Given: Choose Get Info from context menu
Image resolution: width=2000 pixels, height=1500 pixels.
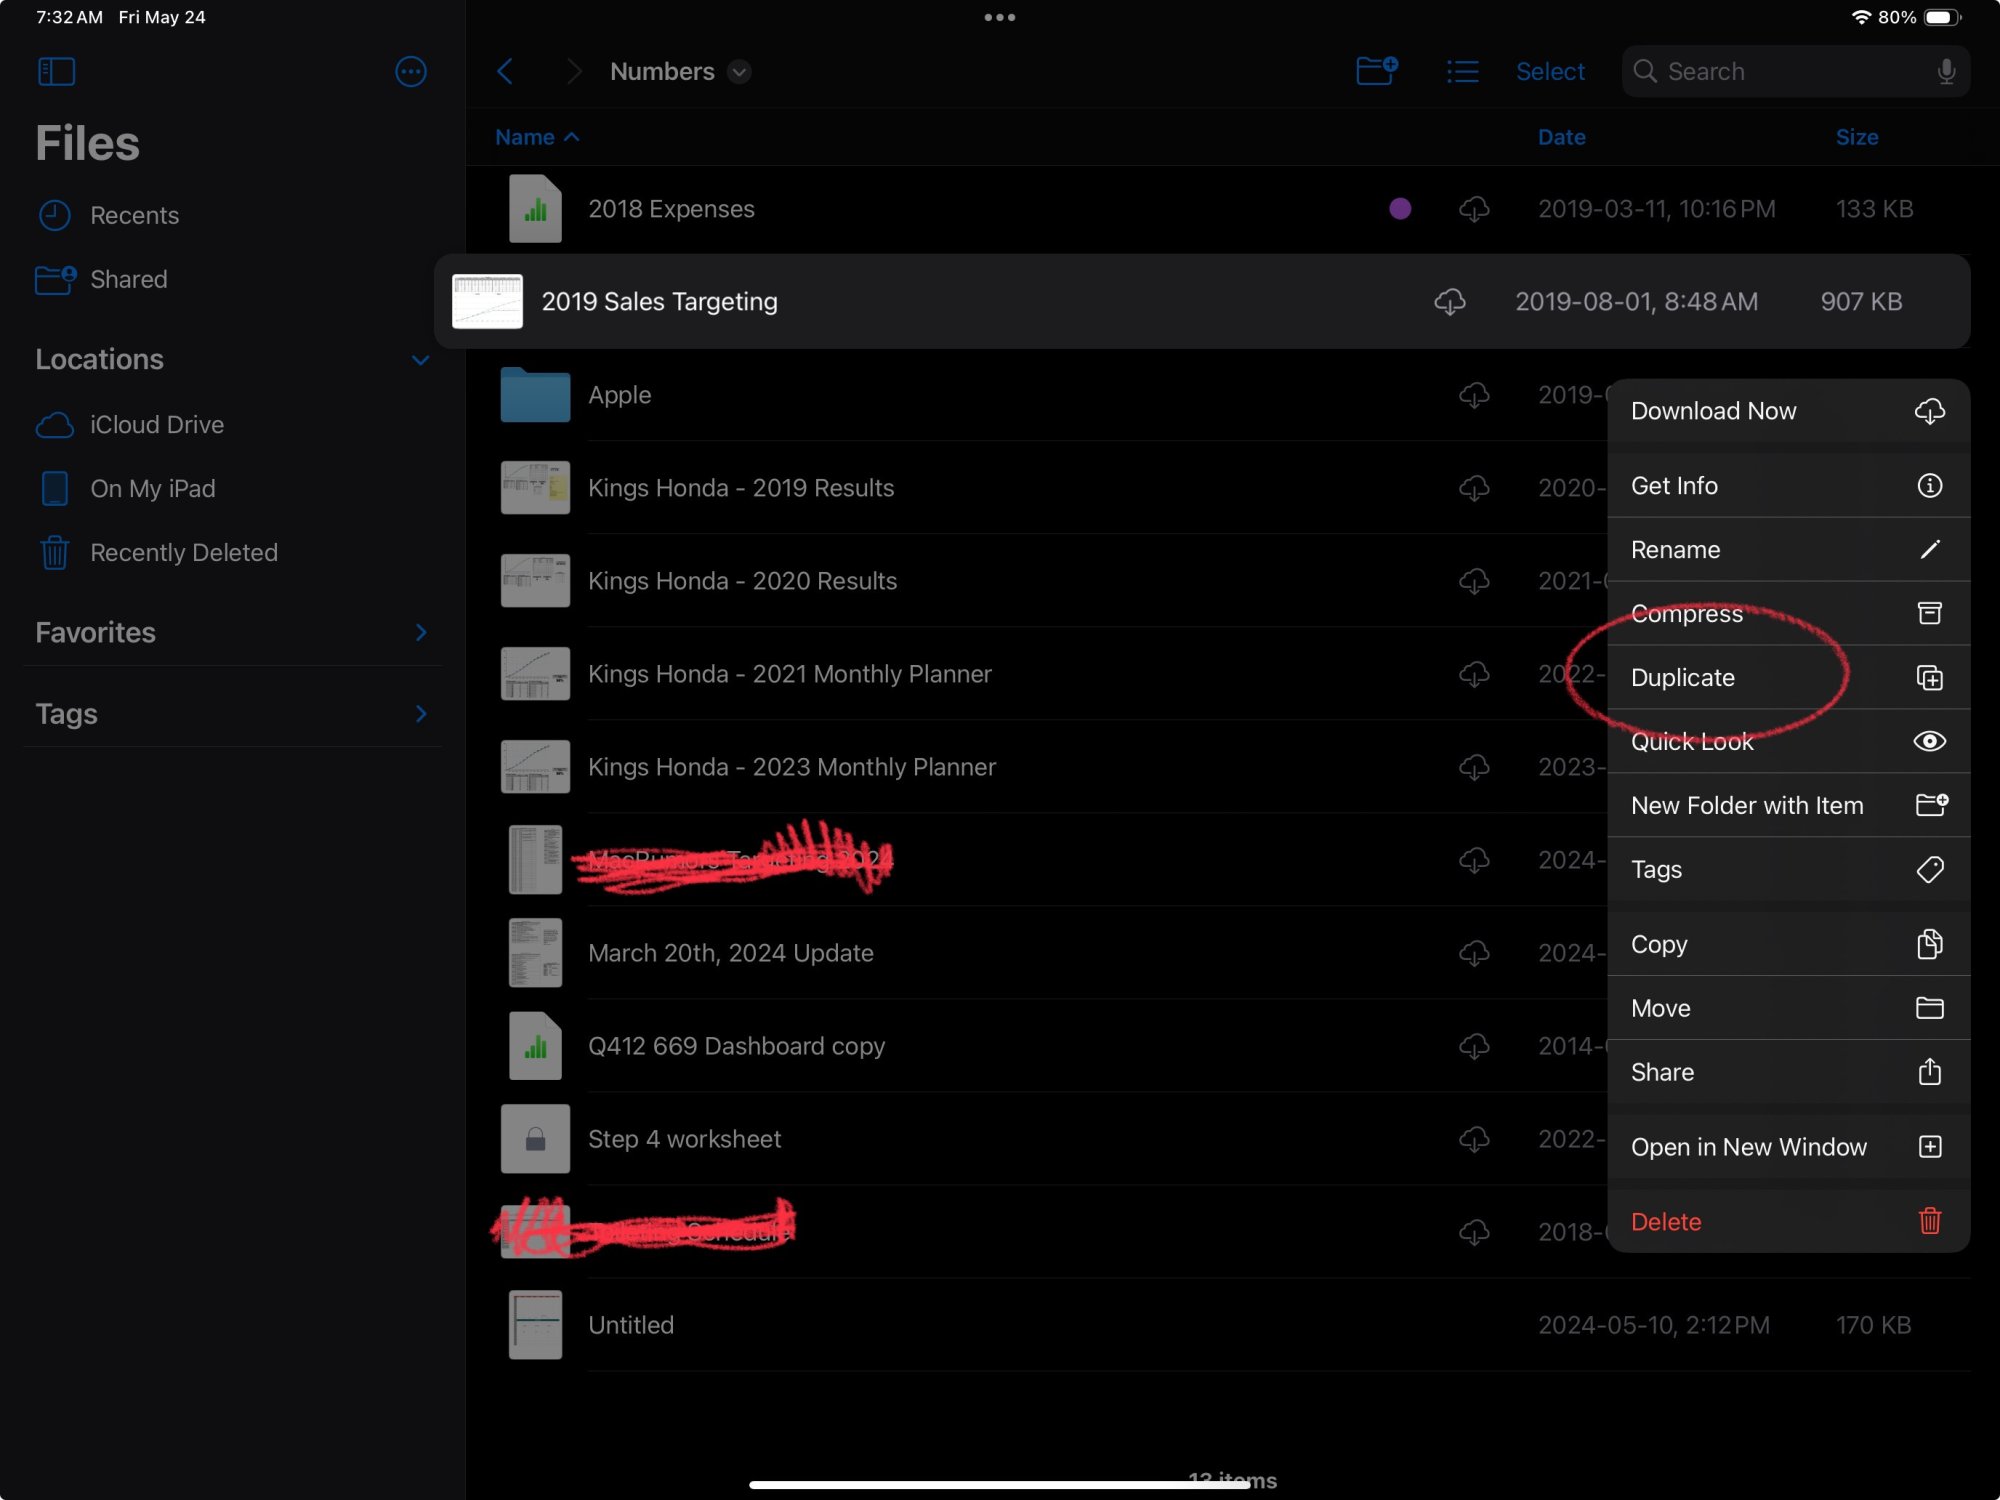Looking at the screenshot, I should 1788,485.
